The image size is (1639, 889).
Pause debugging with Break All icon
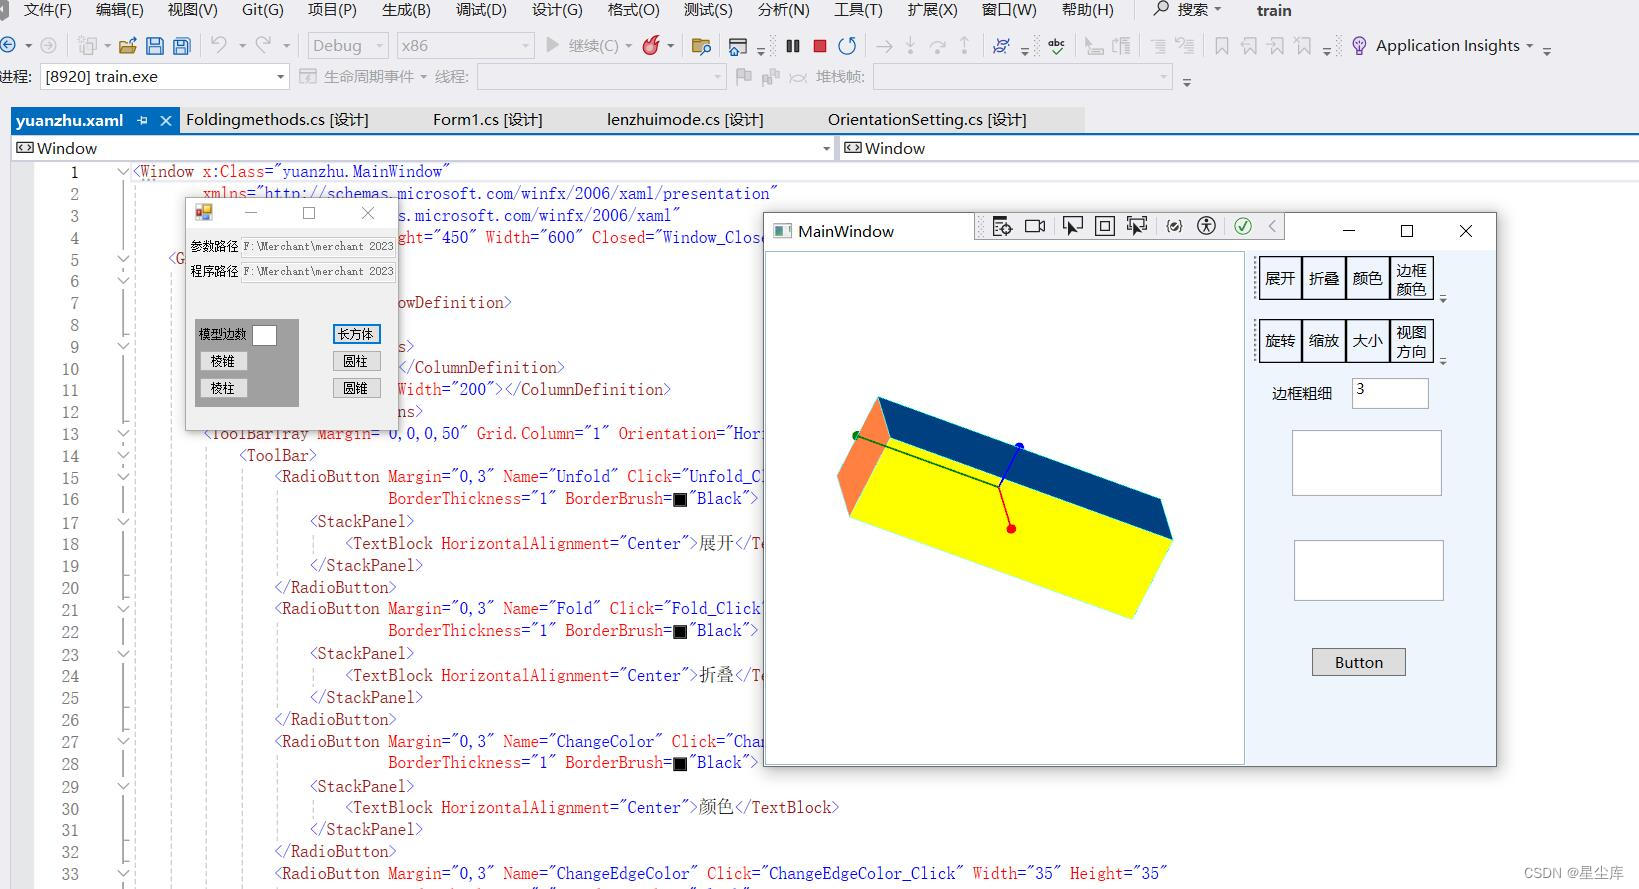click(x=793, y=46)
